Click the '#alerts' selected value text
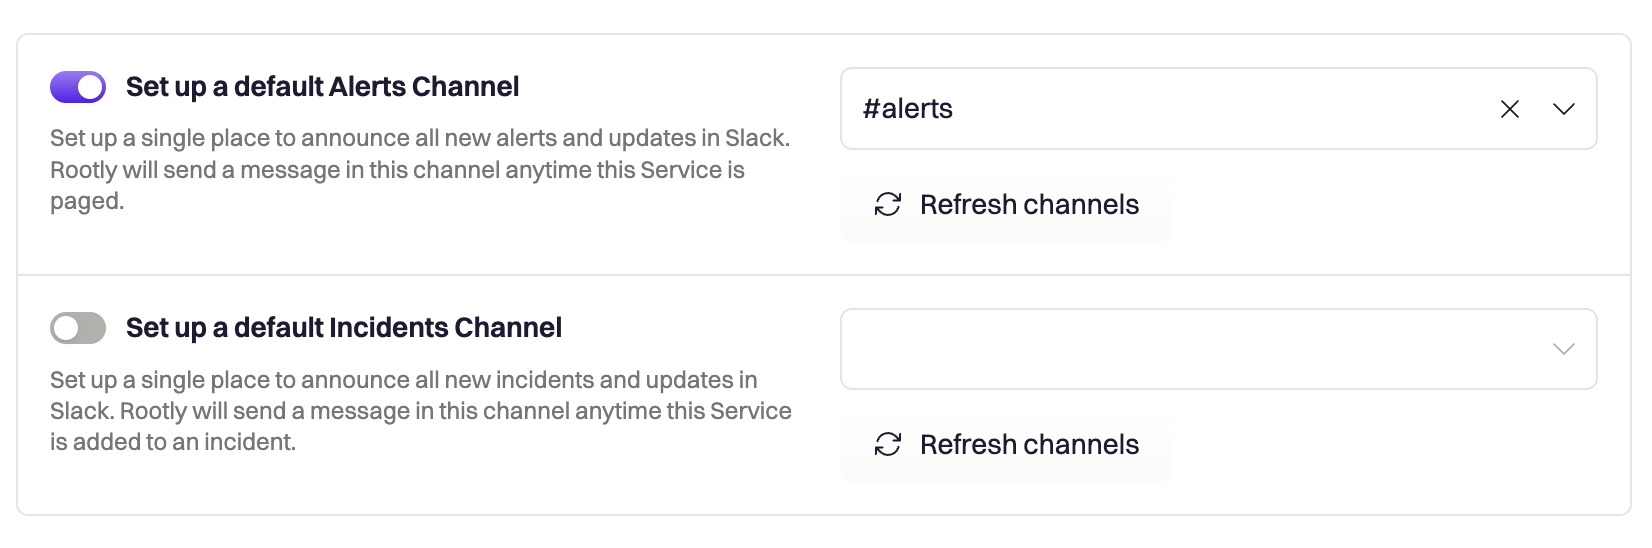The height and width of the screenshot is (548, 1652). (908, 108)
